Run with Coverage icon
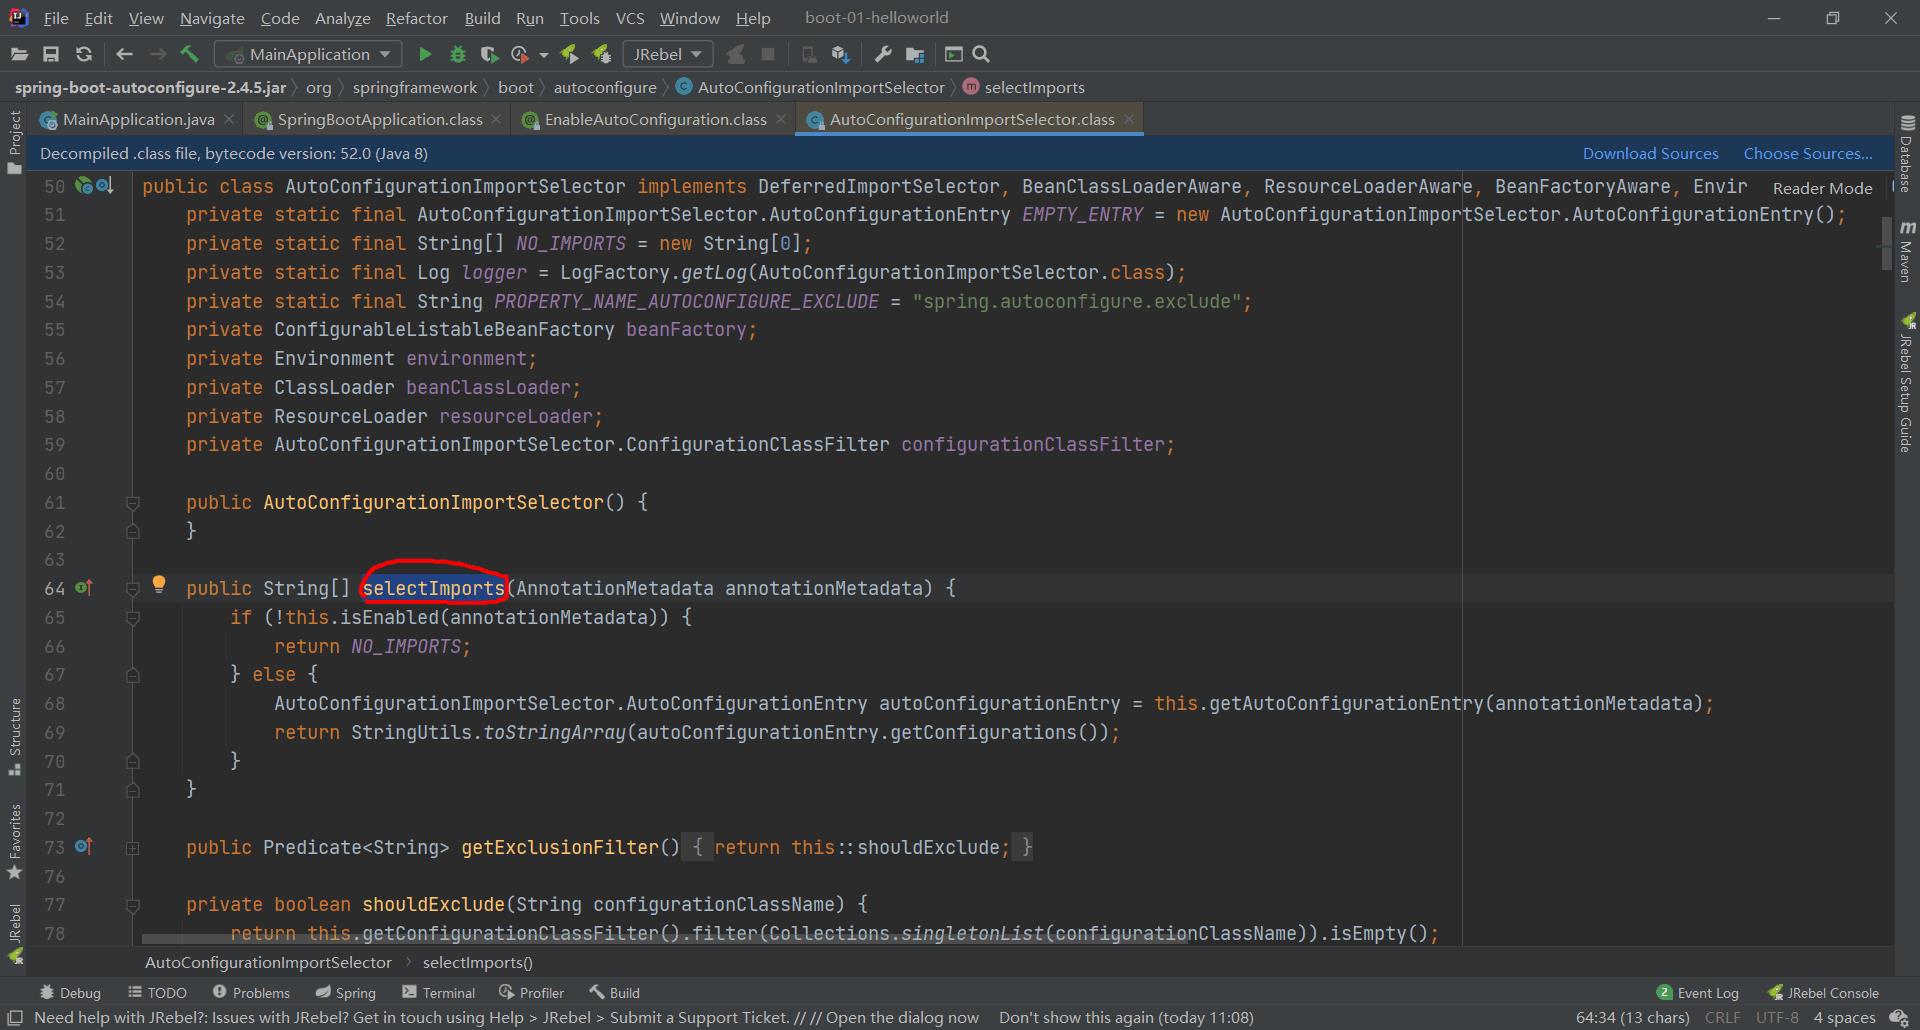The height and width of the screenshot is (1030, 1920). pyautogui.click(x=489, y=54)
